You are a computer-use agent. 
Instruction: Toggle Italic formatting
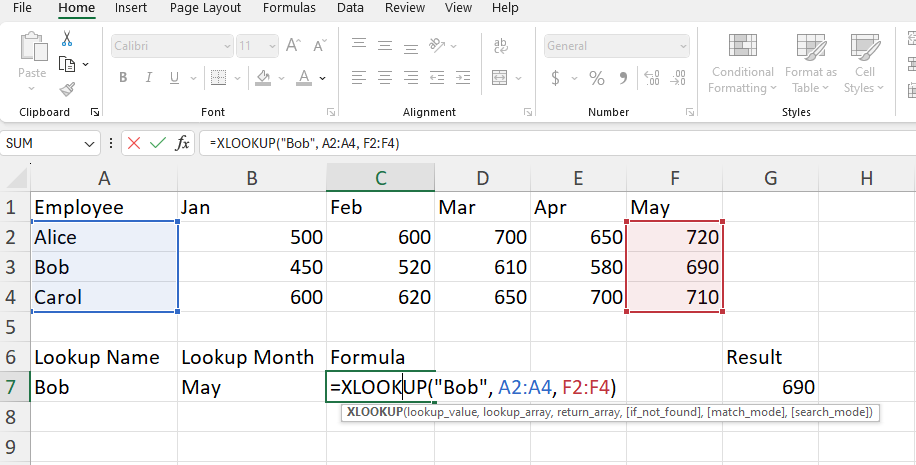(x=150, y=78)
